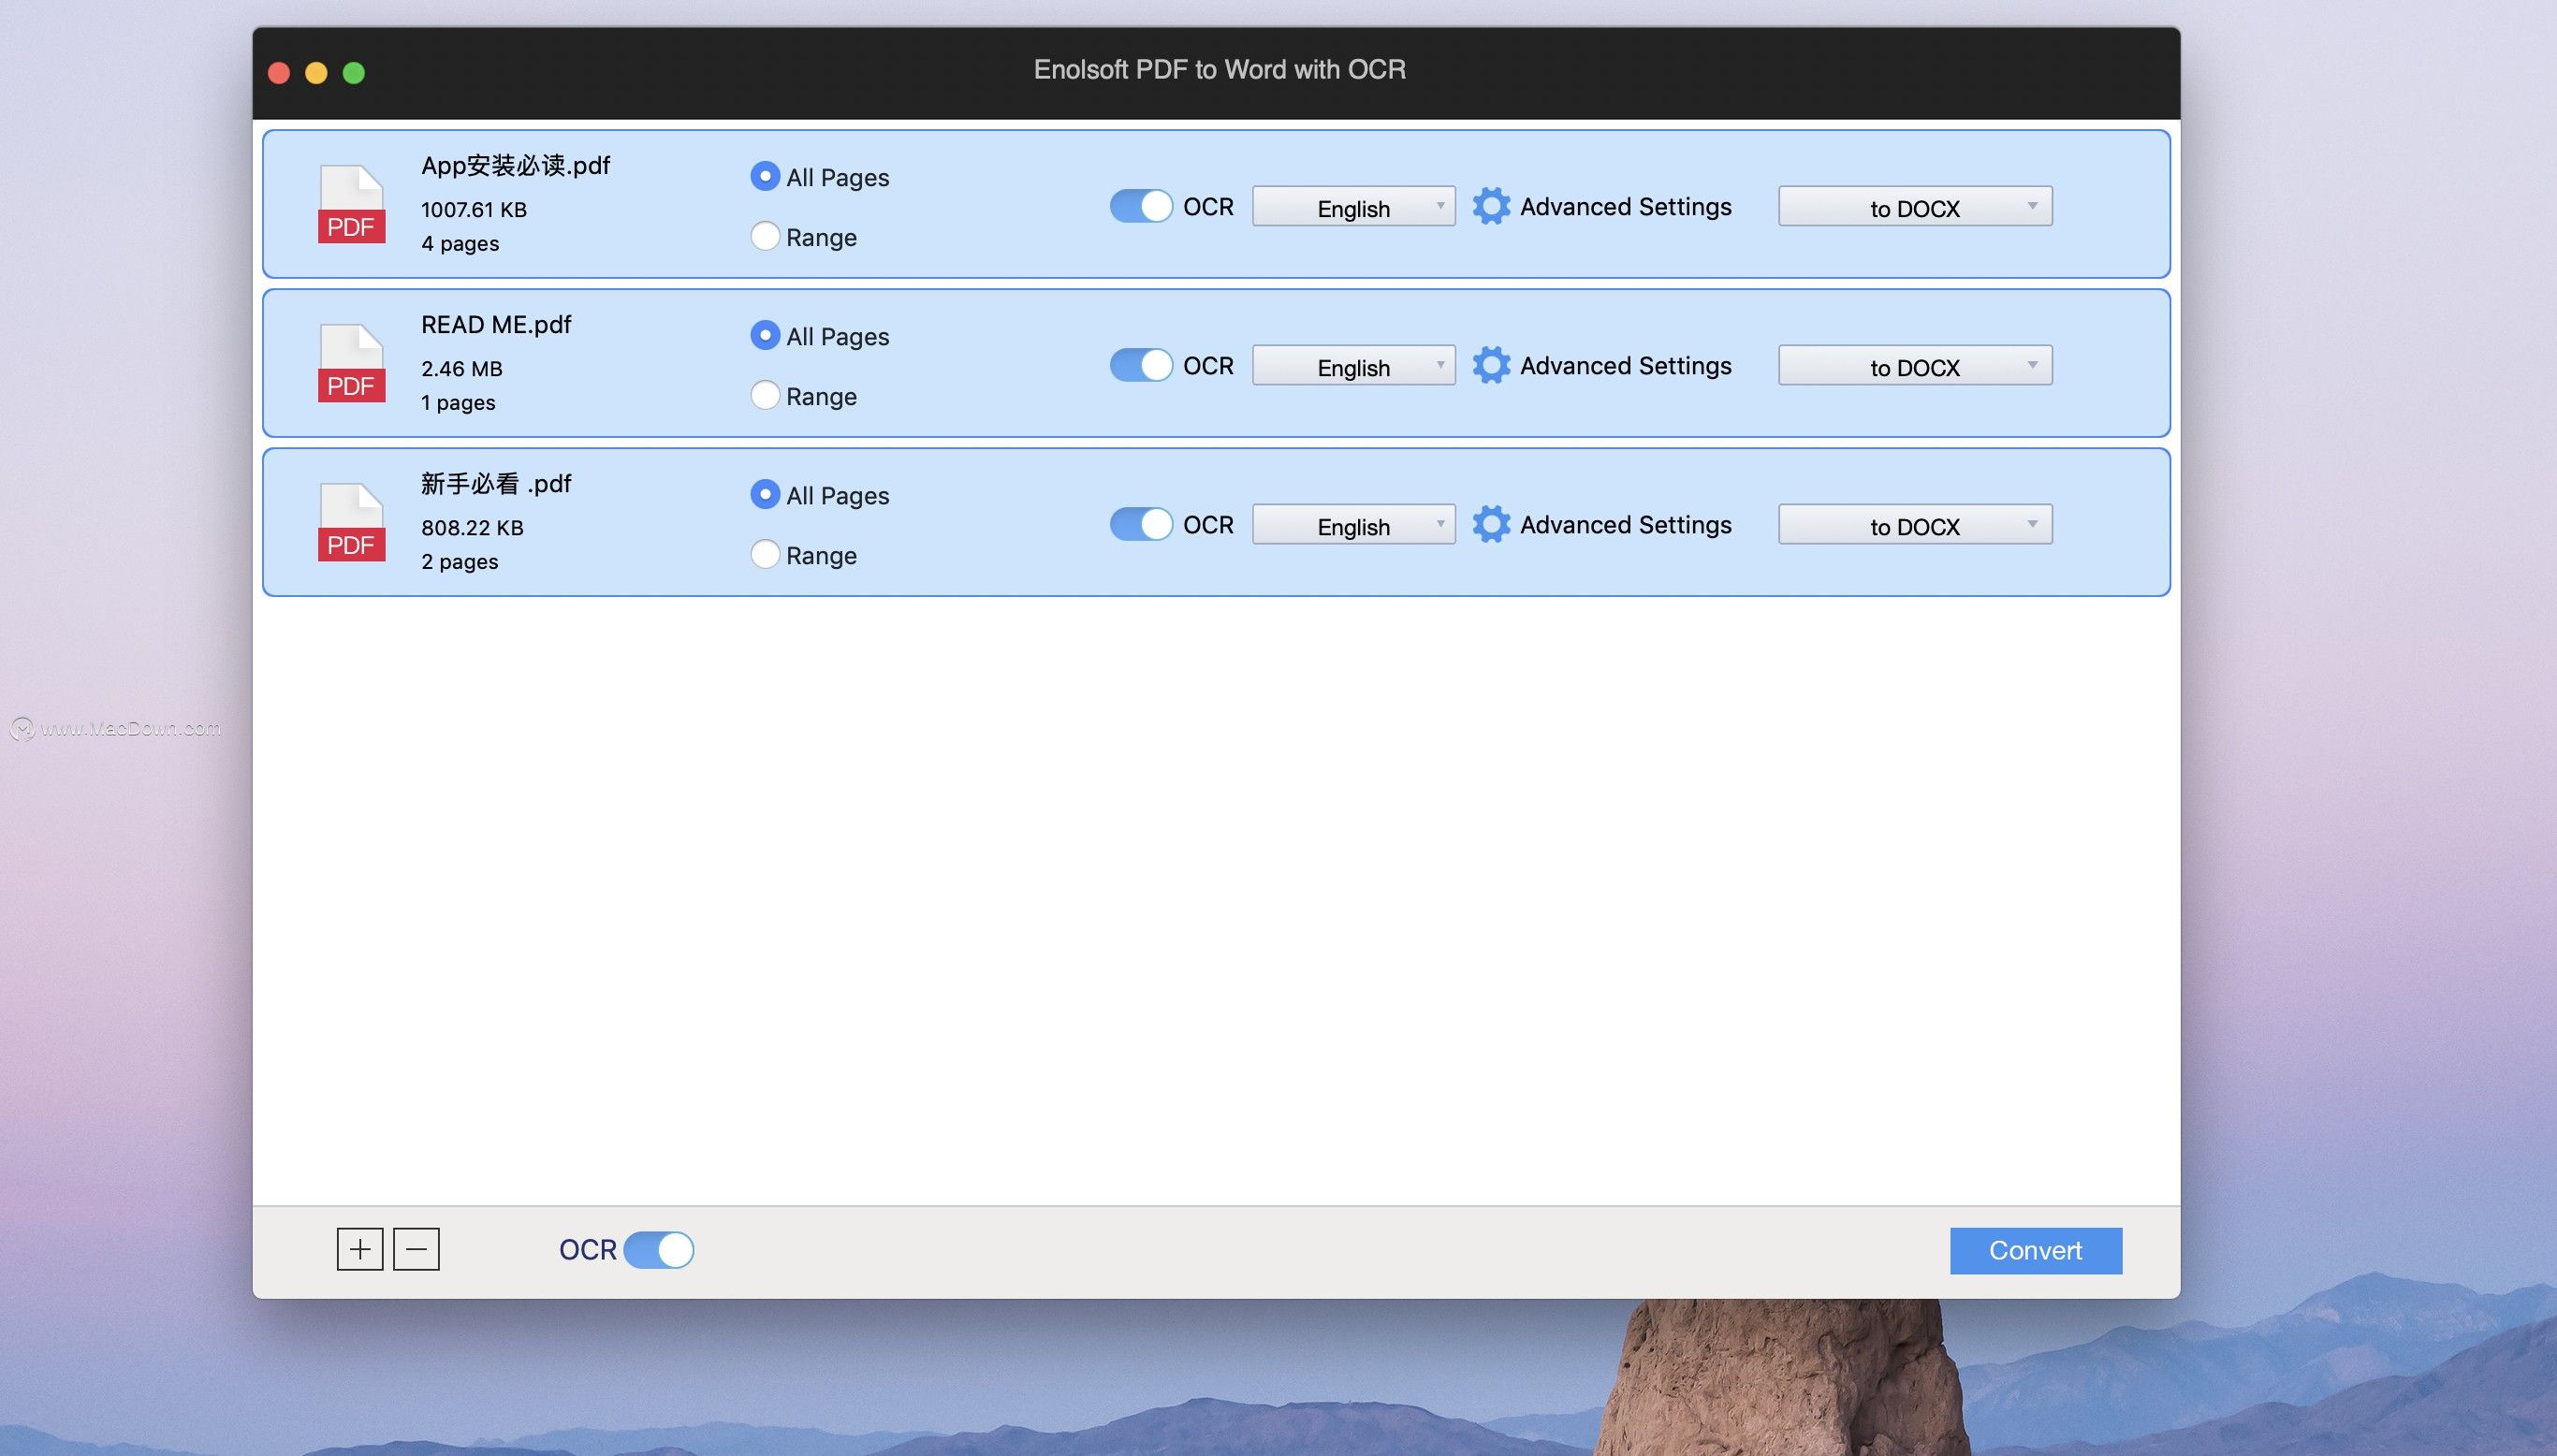This screenshot has height=1456, width=2557.
Task: Click the 2.46 MB file size text
Action: (x=462, y=369)
